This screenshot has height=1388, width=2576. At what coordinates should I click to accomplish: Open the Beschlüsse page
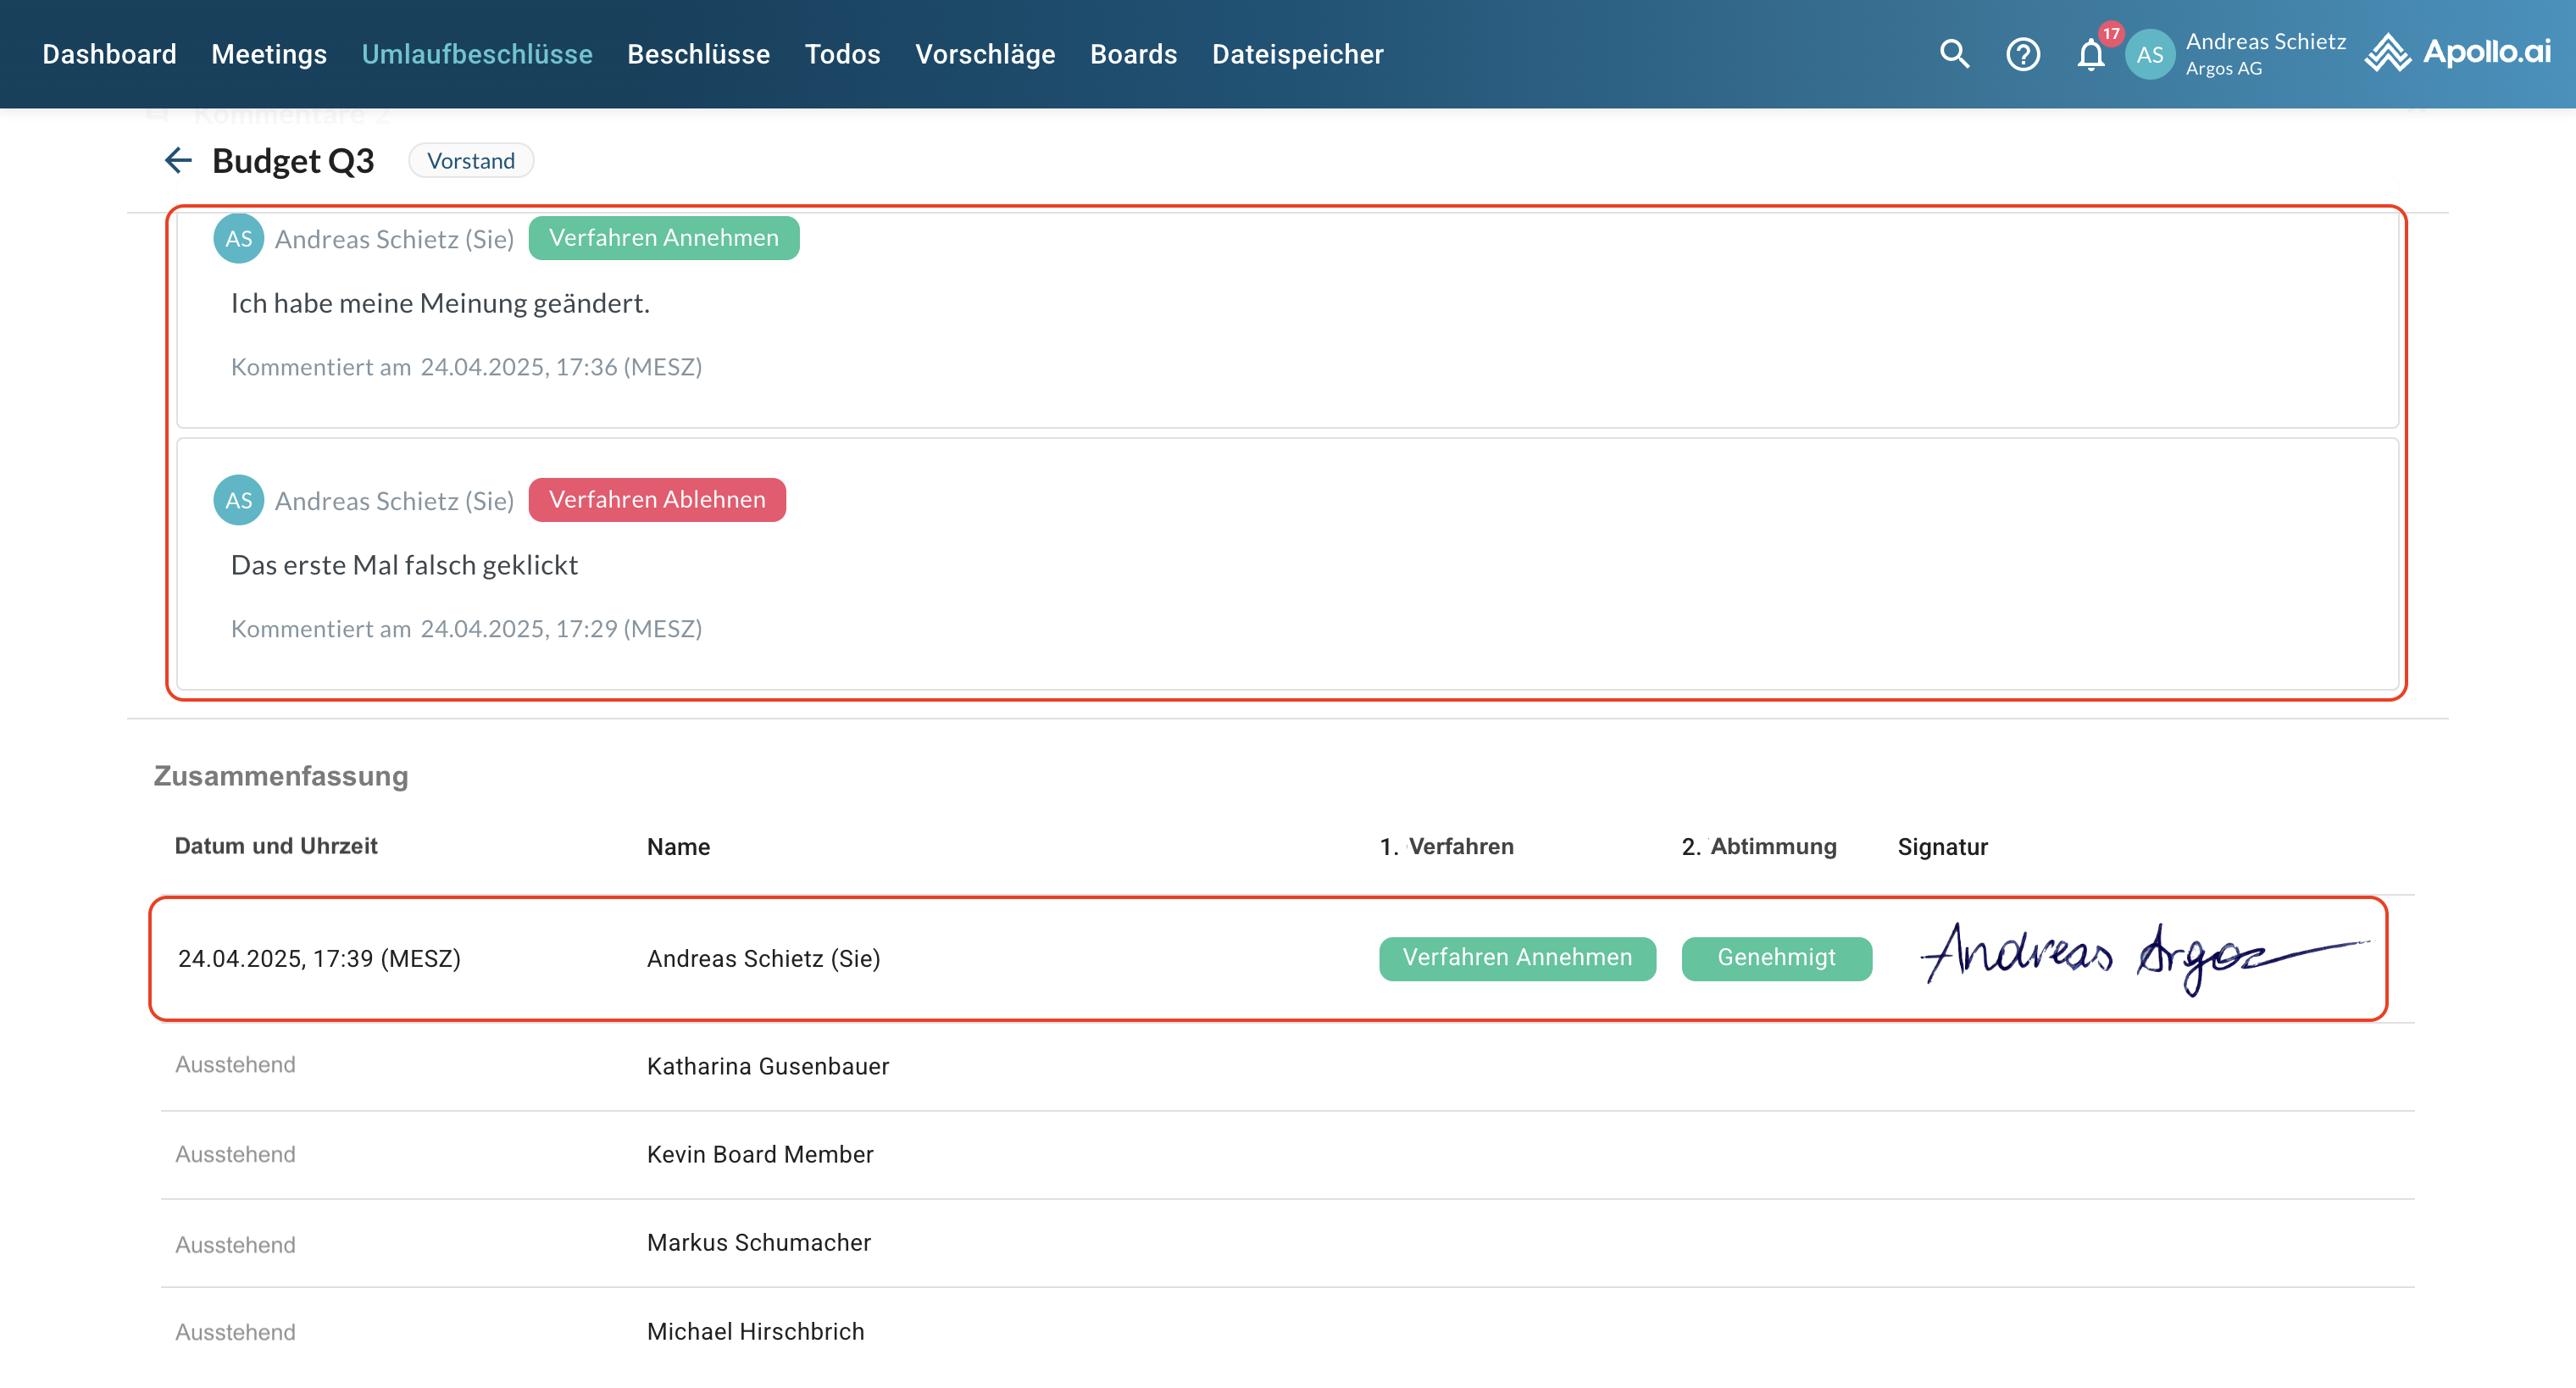pos(698,54)
